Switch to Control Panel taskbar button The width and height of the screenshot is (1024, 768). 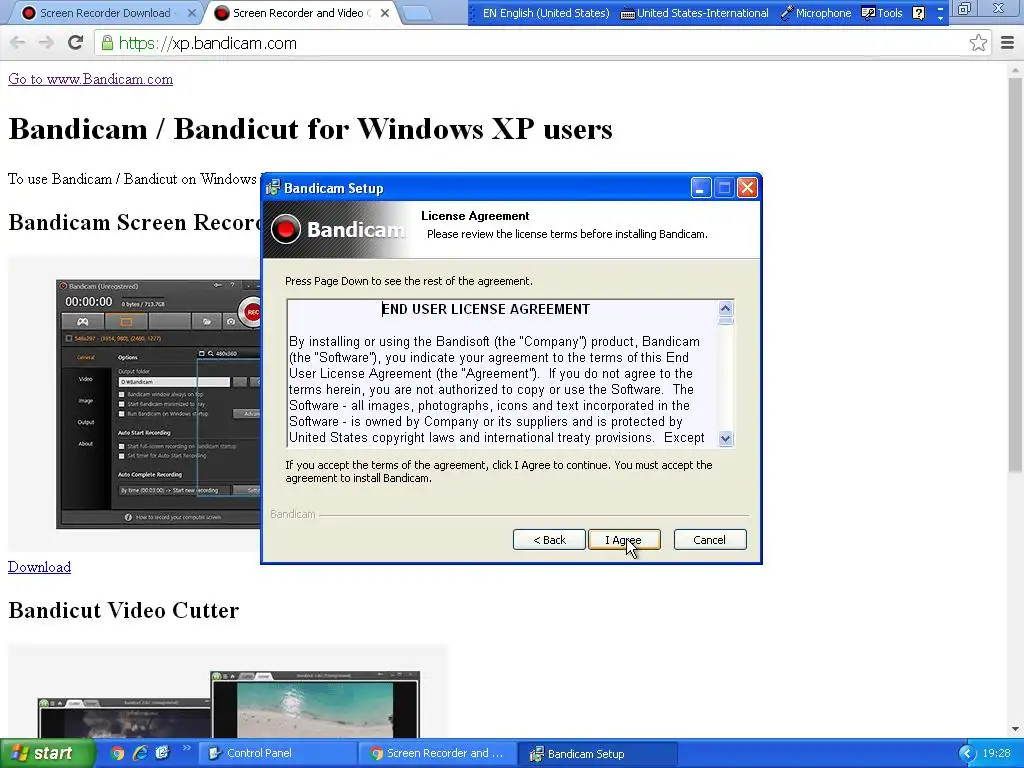click(277, 753)
